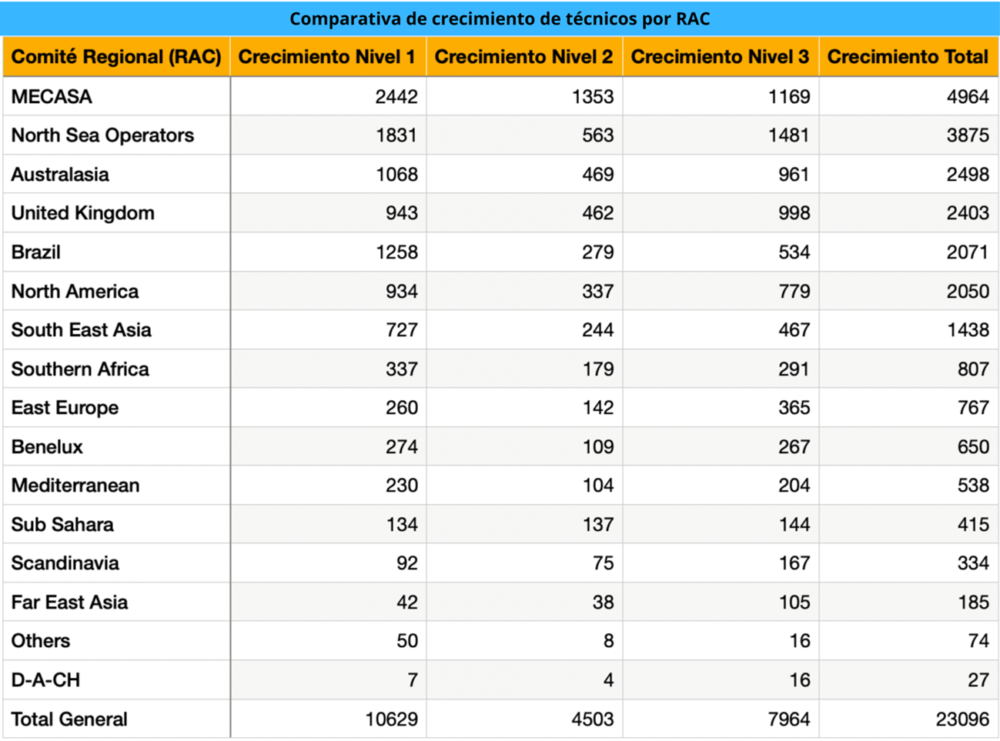
Task: Click Total General Nivel 1 value 10629
Action: (x=392, y=719)
